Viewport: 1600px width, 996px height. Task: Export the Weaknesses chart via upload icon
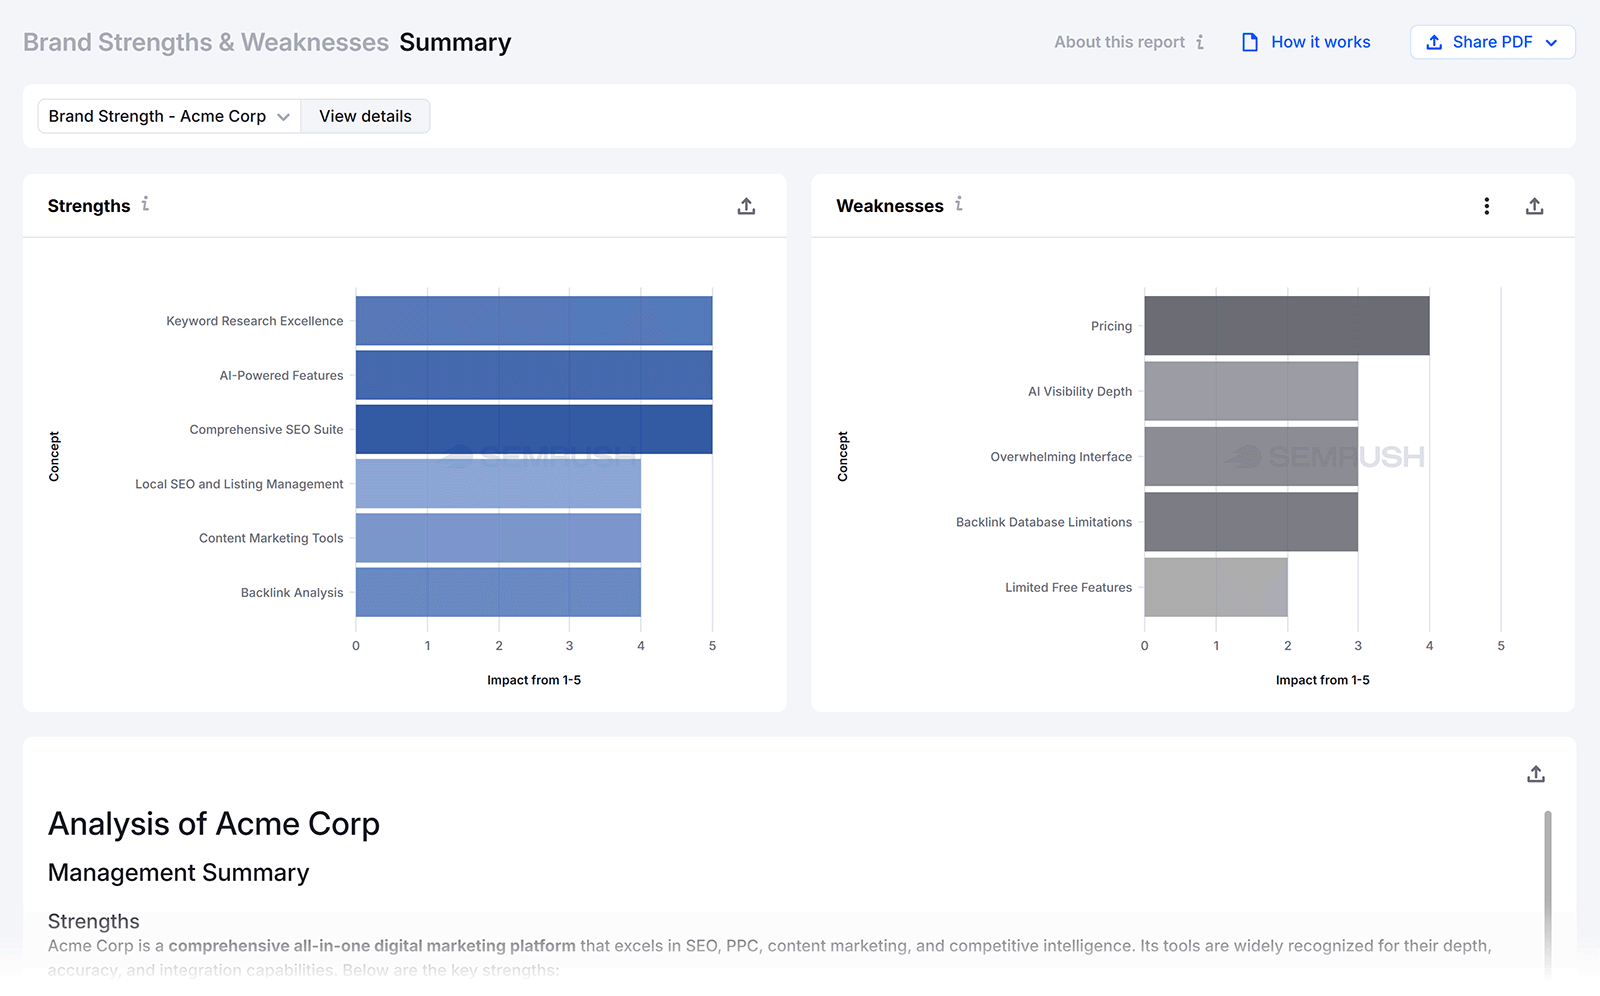click(x=1534, y=206)
